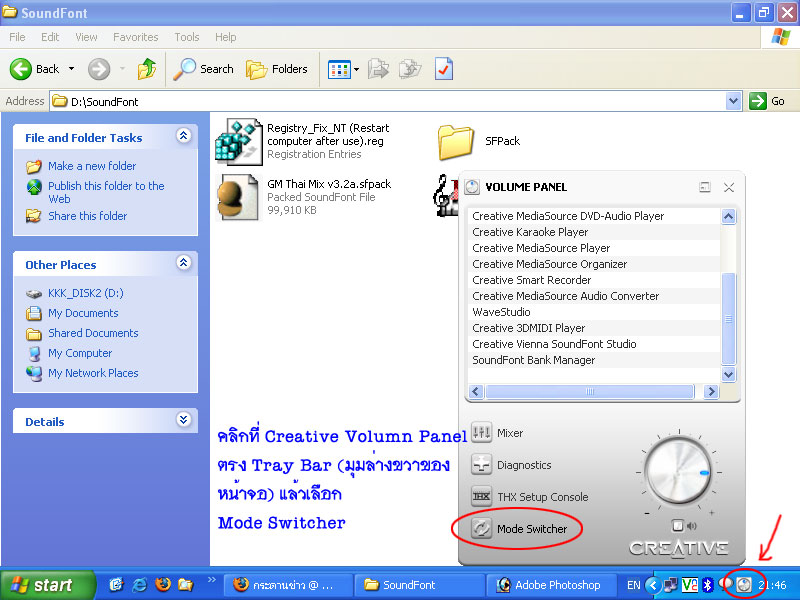800x600 pixels.
Task: Click the Windows start button
Action: (x=46, y=585)
